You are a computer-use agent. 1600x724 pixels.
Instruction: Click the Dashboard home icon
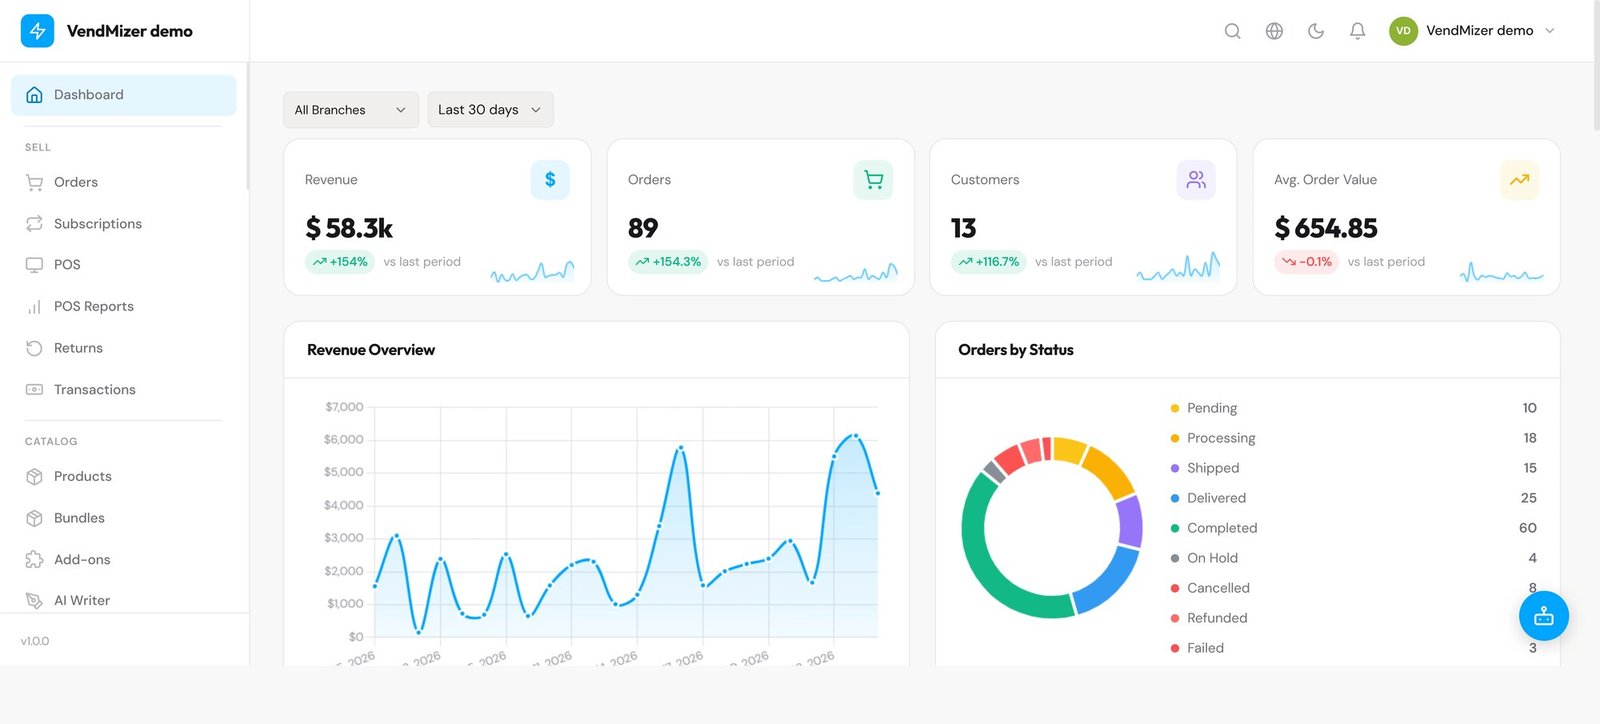tap(34, 95)
